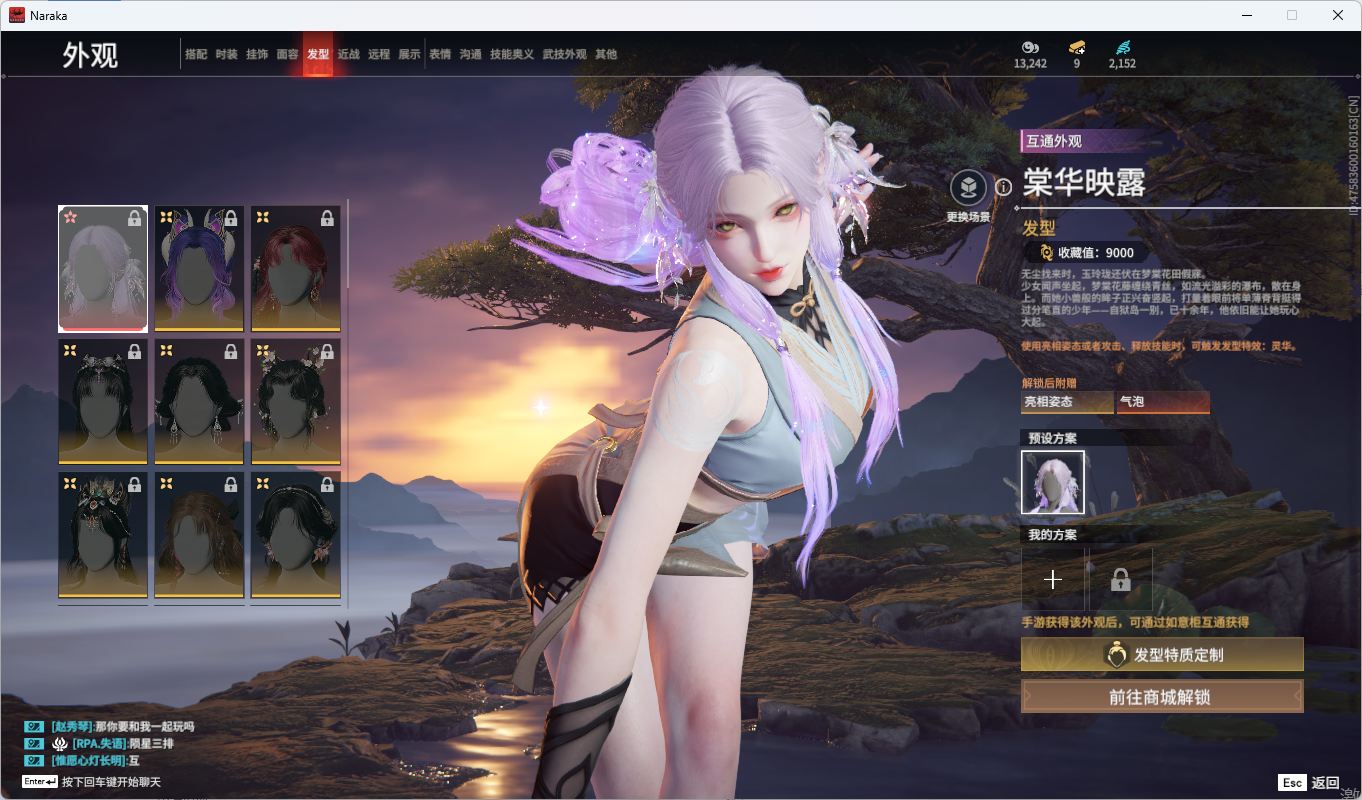Screen dimensions: 1362x800
Task: Click the chat channel icon beside 惟愿心灯长明
Action: click(34, 761)
